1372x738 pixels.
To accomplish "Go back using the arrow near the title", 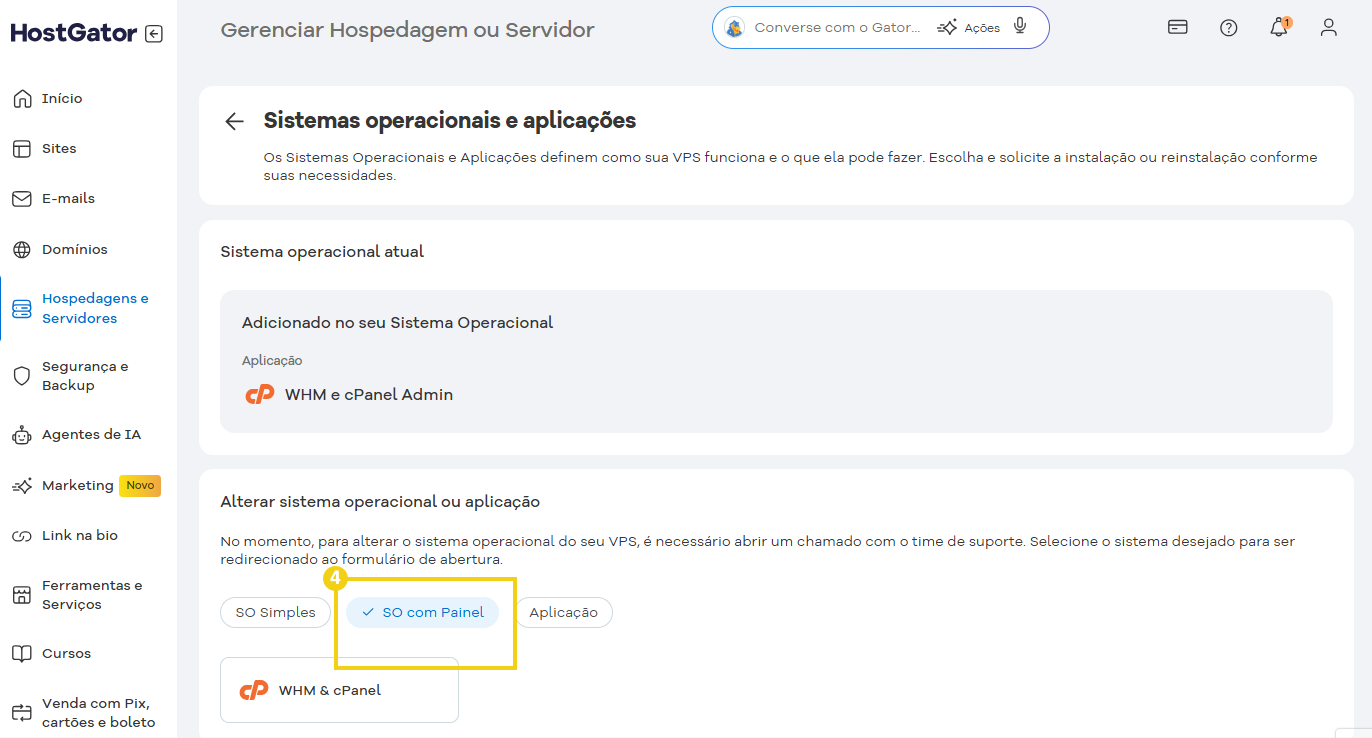I will point(233,120).
